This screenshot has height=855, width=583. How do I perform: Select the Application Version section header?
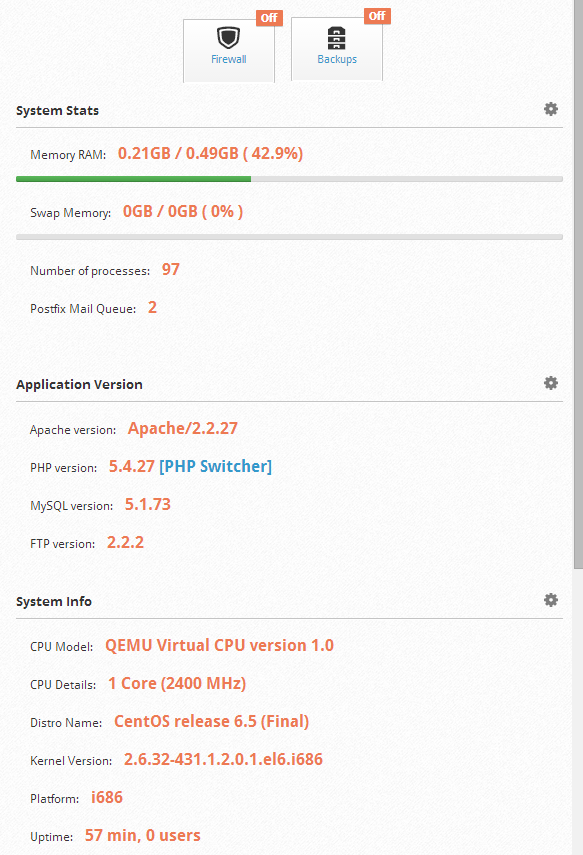[x=79, y=384]
